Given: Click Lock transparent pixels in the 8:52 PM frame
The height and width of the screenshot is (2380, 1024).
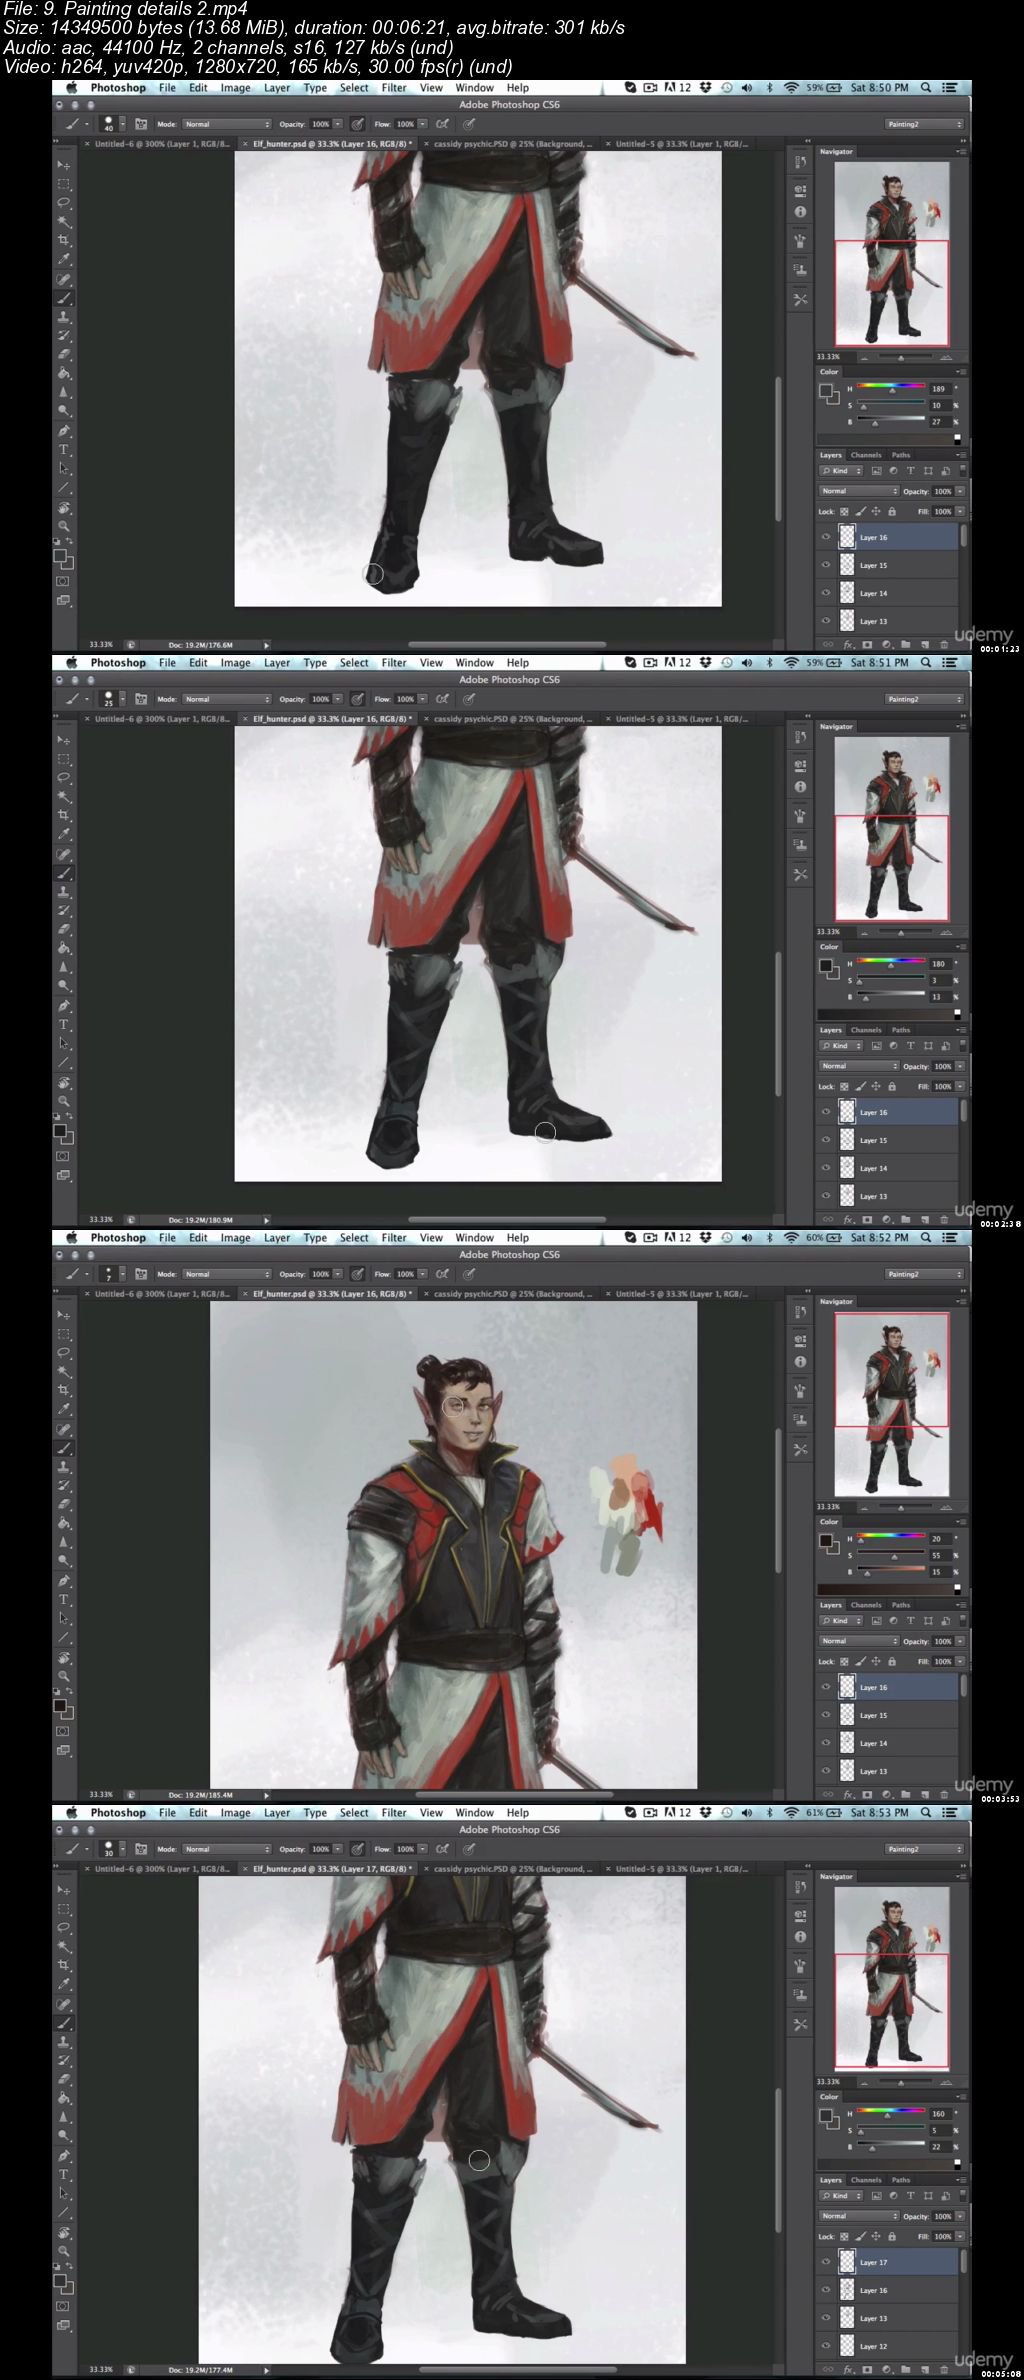Looking at the screenshot, I should (845, 1661).
